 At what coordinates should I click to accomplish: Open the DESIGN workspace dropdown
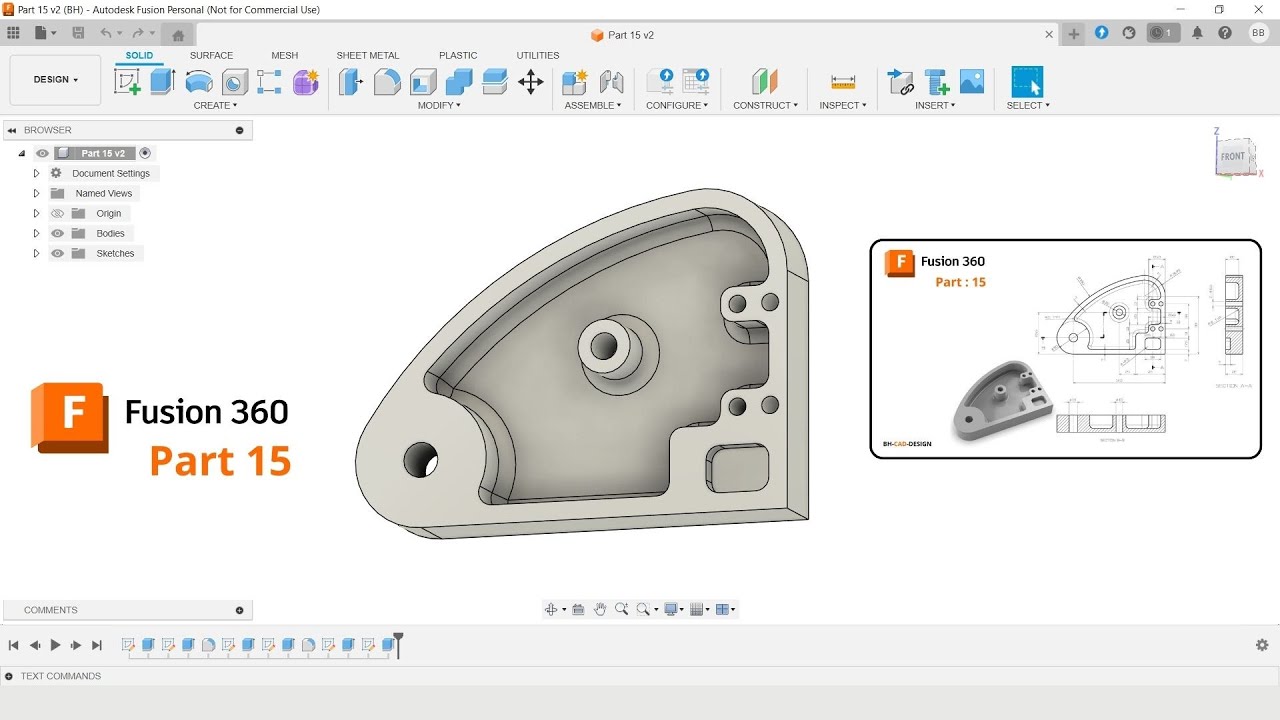pos(55,80)
